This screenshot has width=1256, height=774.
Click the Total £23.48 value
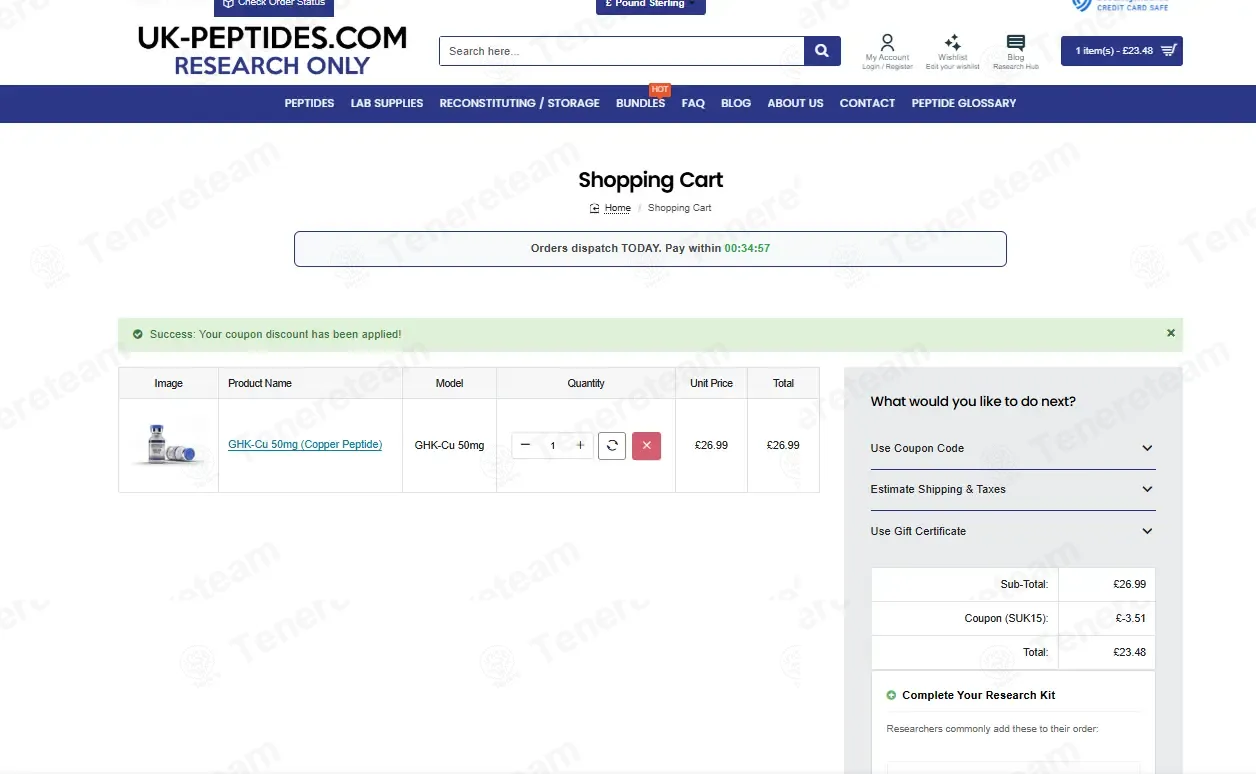pyautogui.click(x=1129, y=652)
